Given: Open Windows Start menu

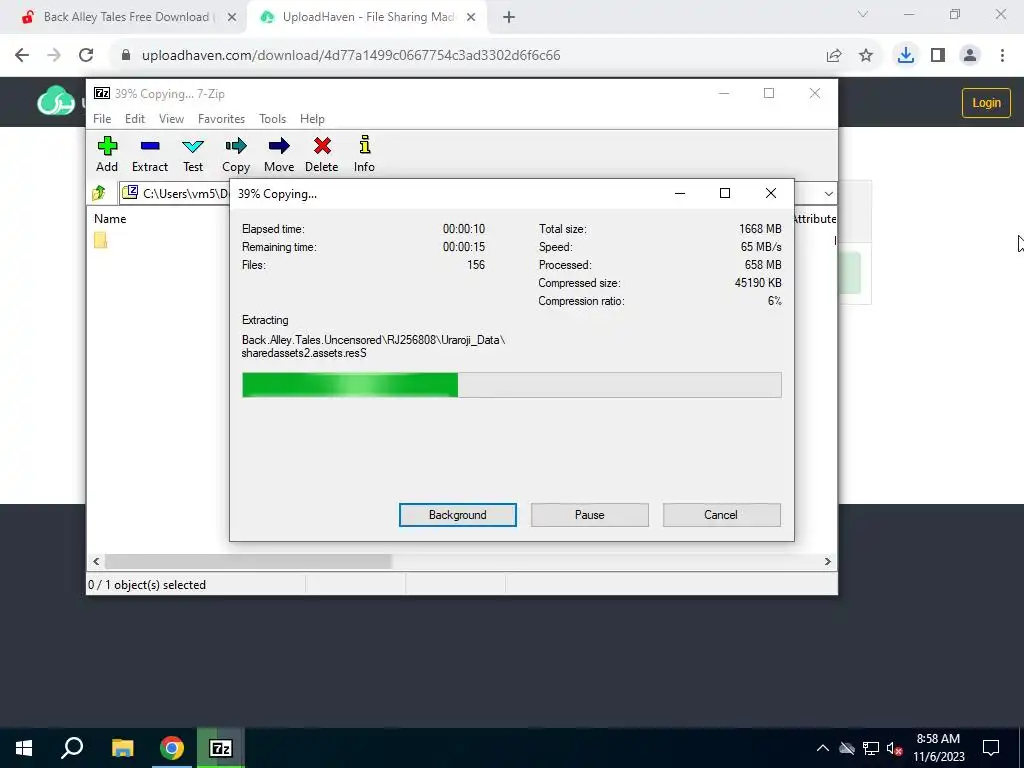Looking at the screenshot, I should click(24, 748).
